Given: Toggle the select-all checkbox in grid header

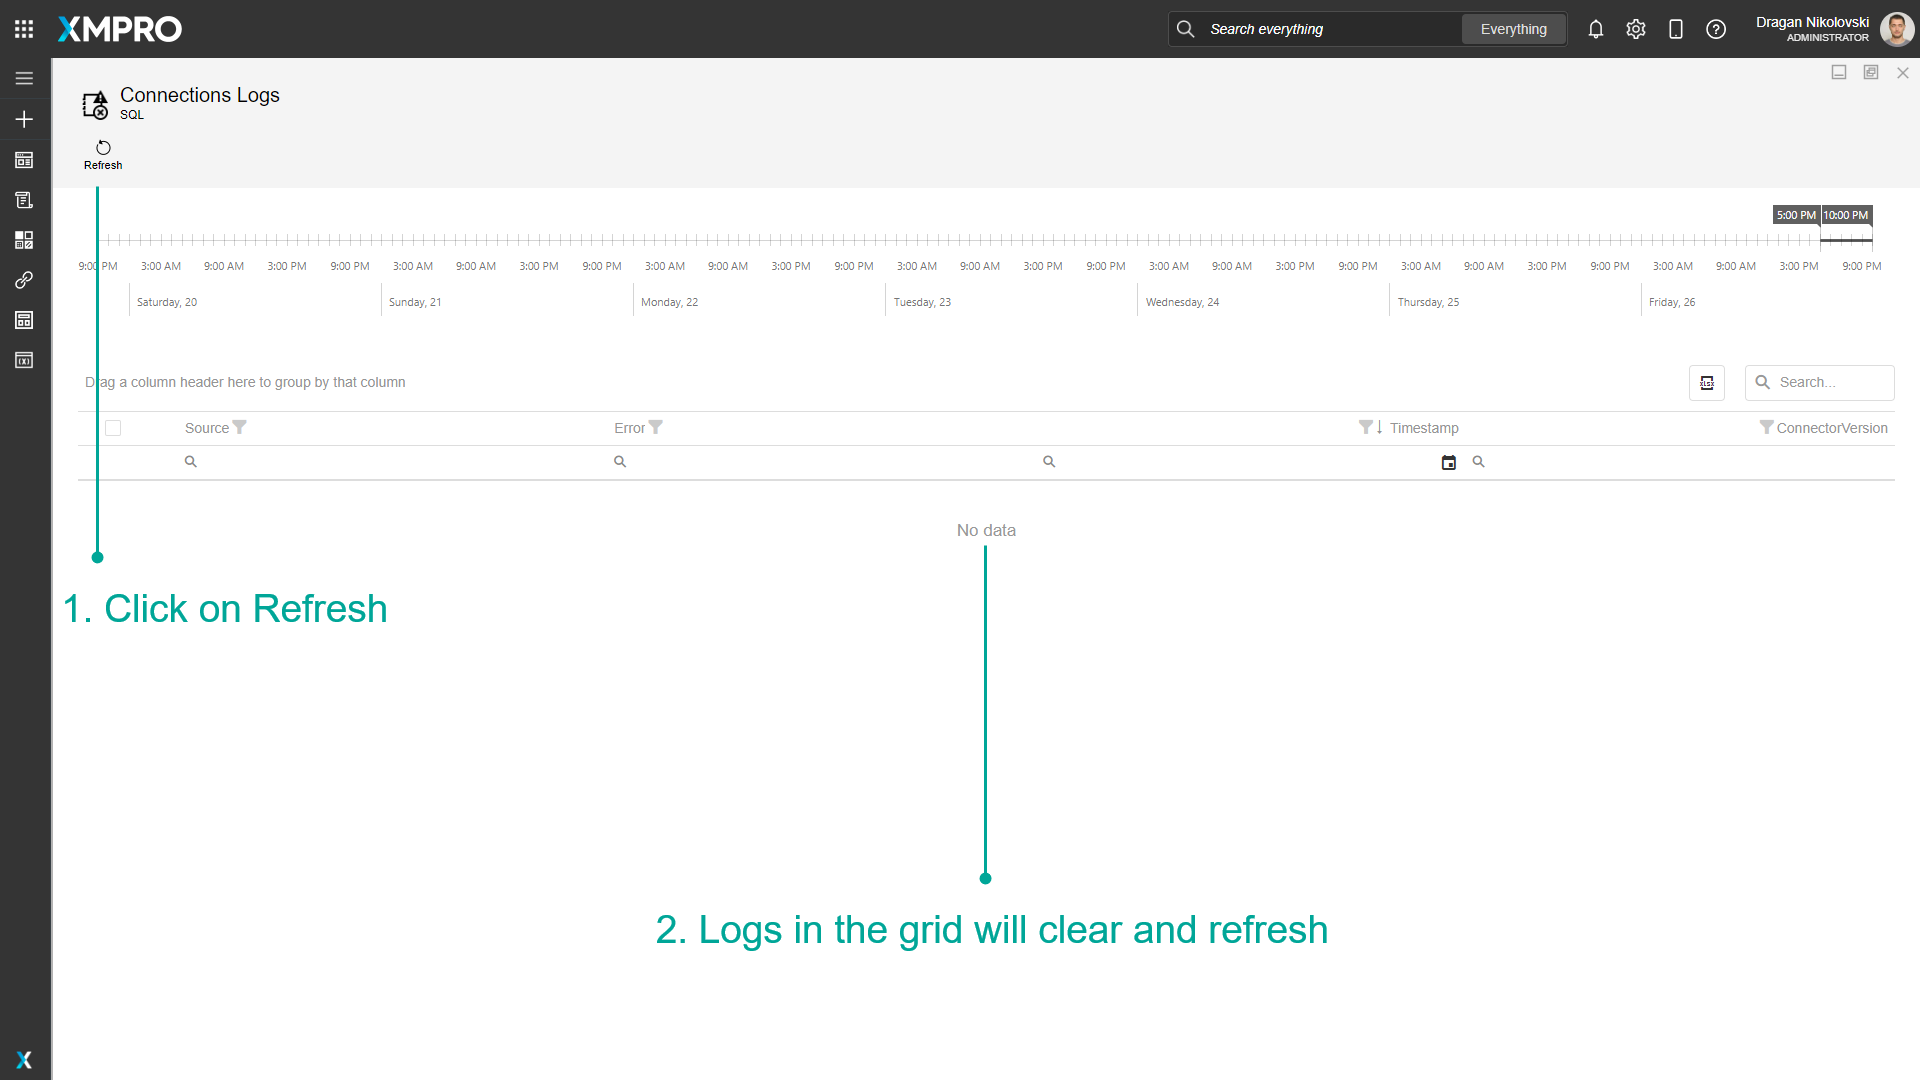Looking at the screenshot, I should click(113, 427).
